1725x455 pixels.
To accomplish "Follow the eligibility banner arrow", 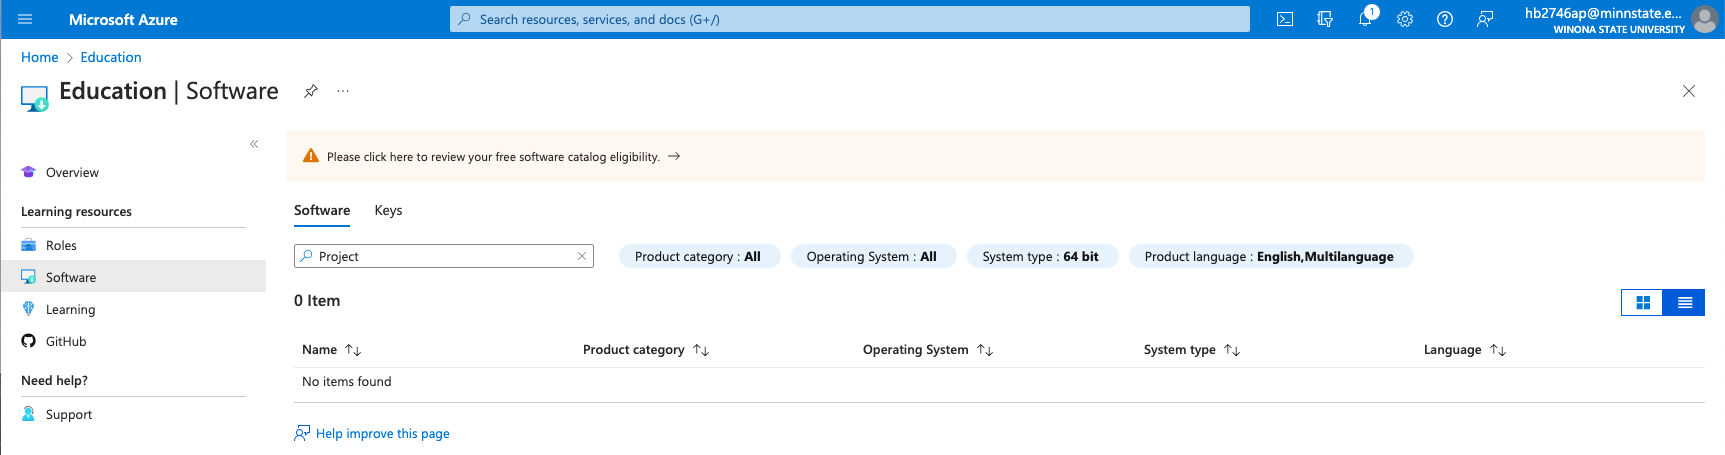I will 674,156.
